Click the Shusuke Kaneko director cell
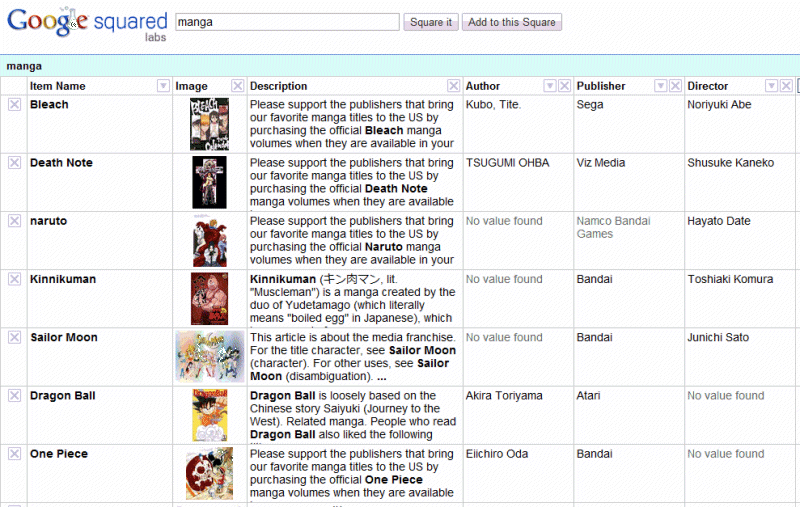This screenshot has width=800, height=507. [731, 163]
